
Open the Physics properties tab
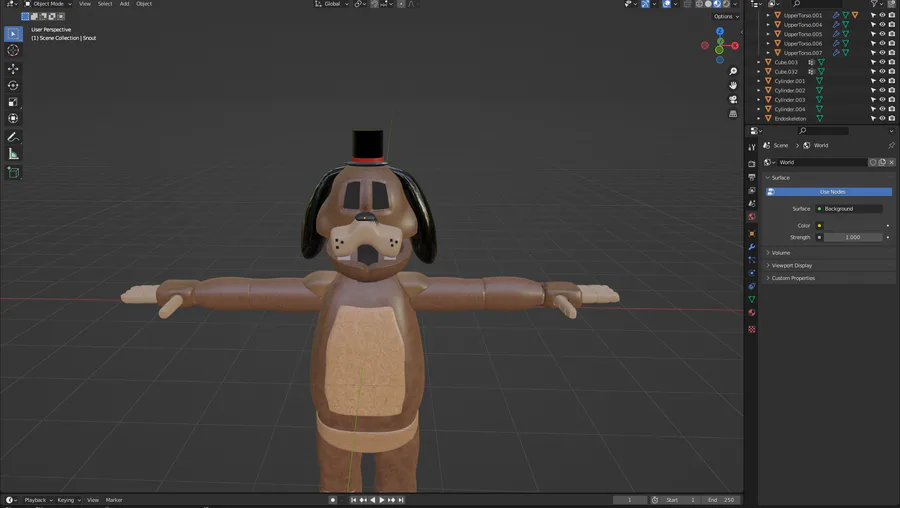752,273
